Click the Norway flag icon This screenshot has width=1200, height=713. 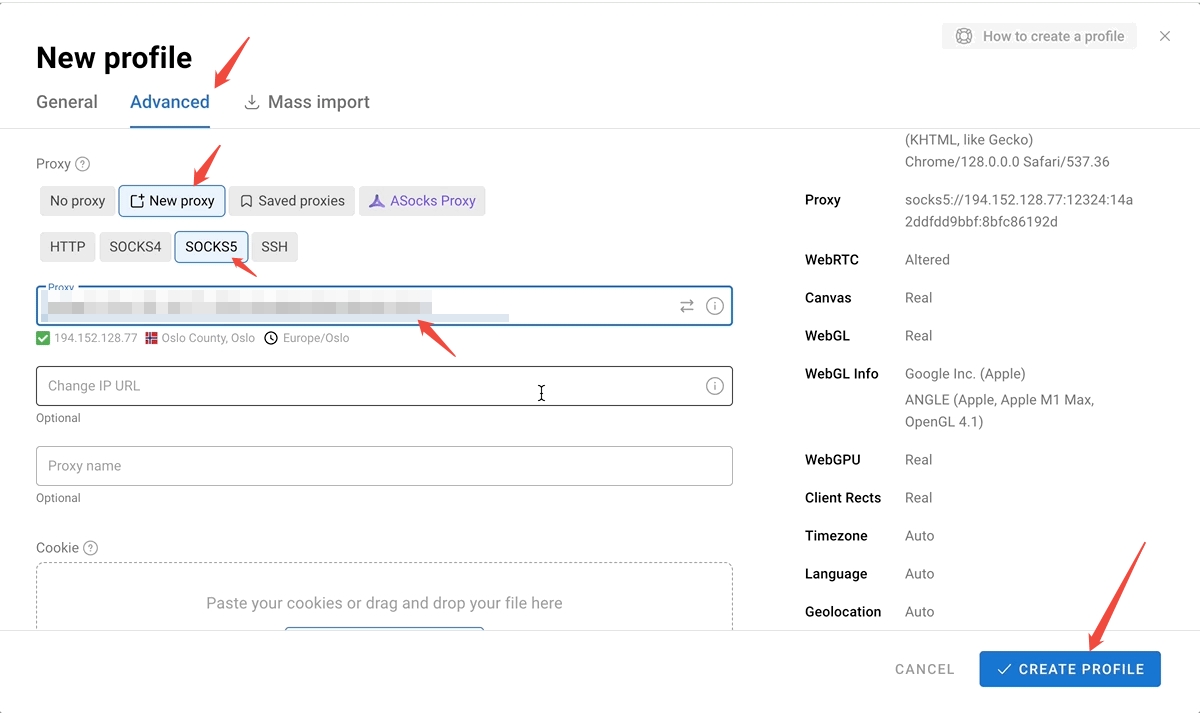pos(152,338)
